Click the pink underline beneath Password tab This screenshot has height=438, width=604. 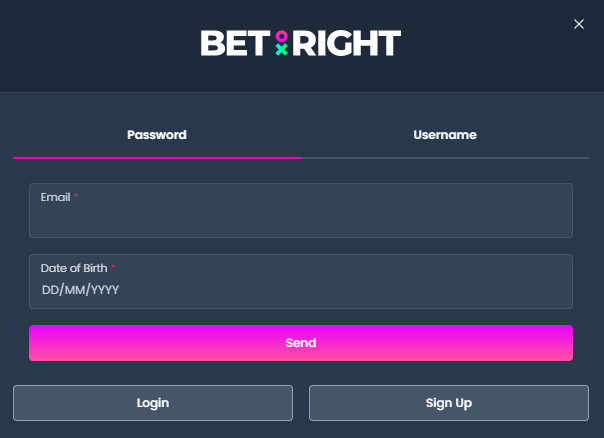157,158
